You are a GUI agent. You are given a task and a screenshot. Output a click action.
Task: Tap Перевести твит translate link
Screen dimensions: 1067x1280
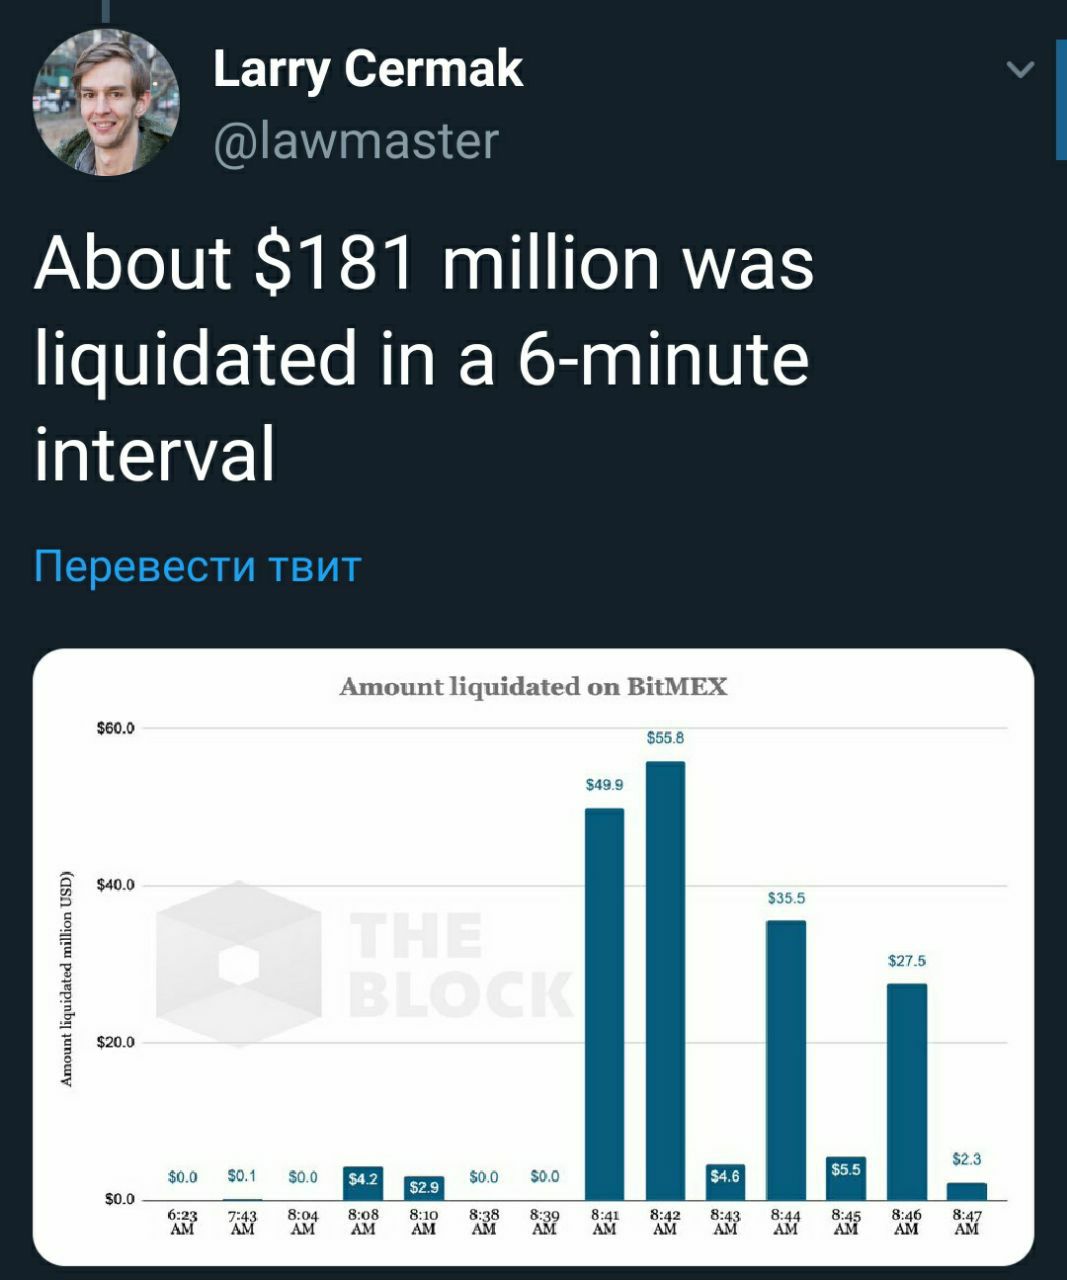pyautogui.click(x=197, y=566)
